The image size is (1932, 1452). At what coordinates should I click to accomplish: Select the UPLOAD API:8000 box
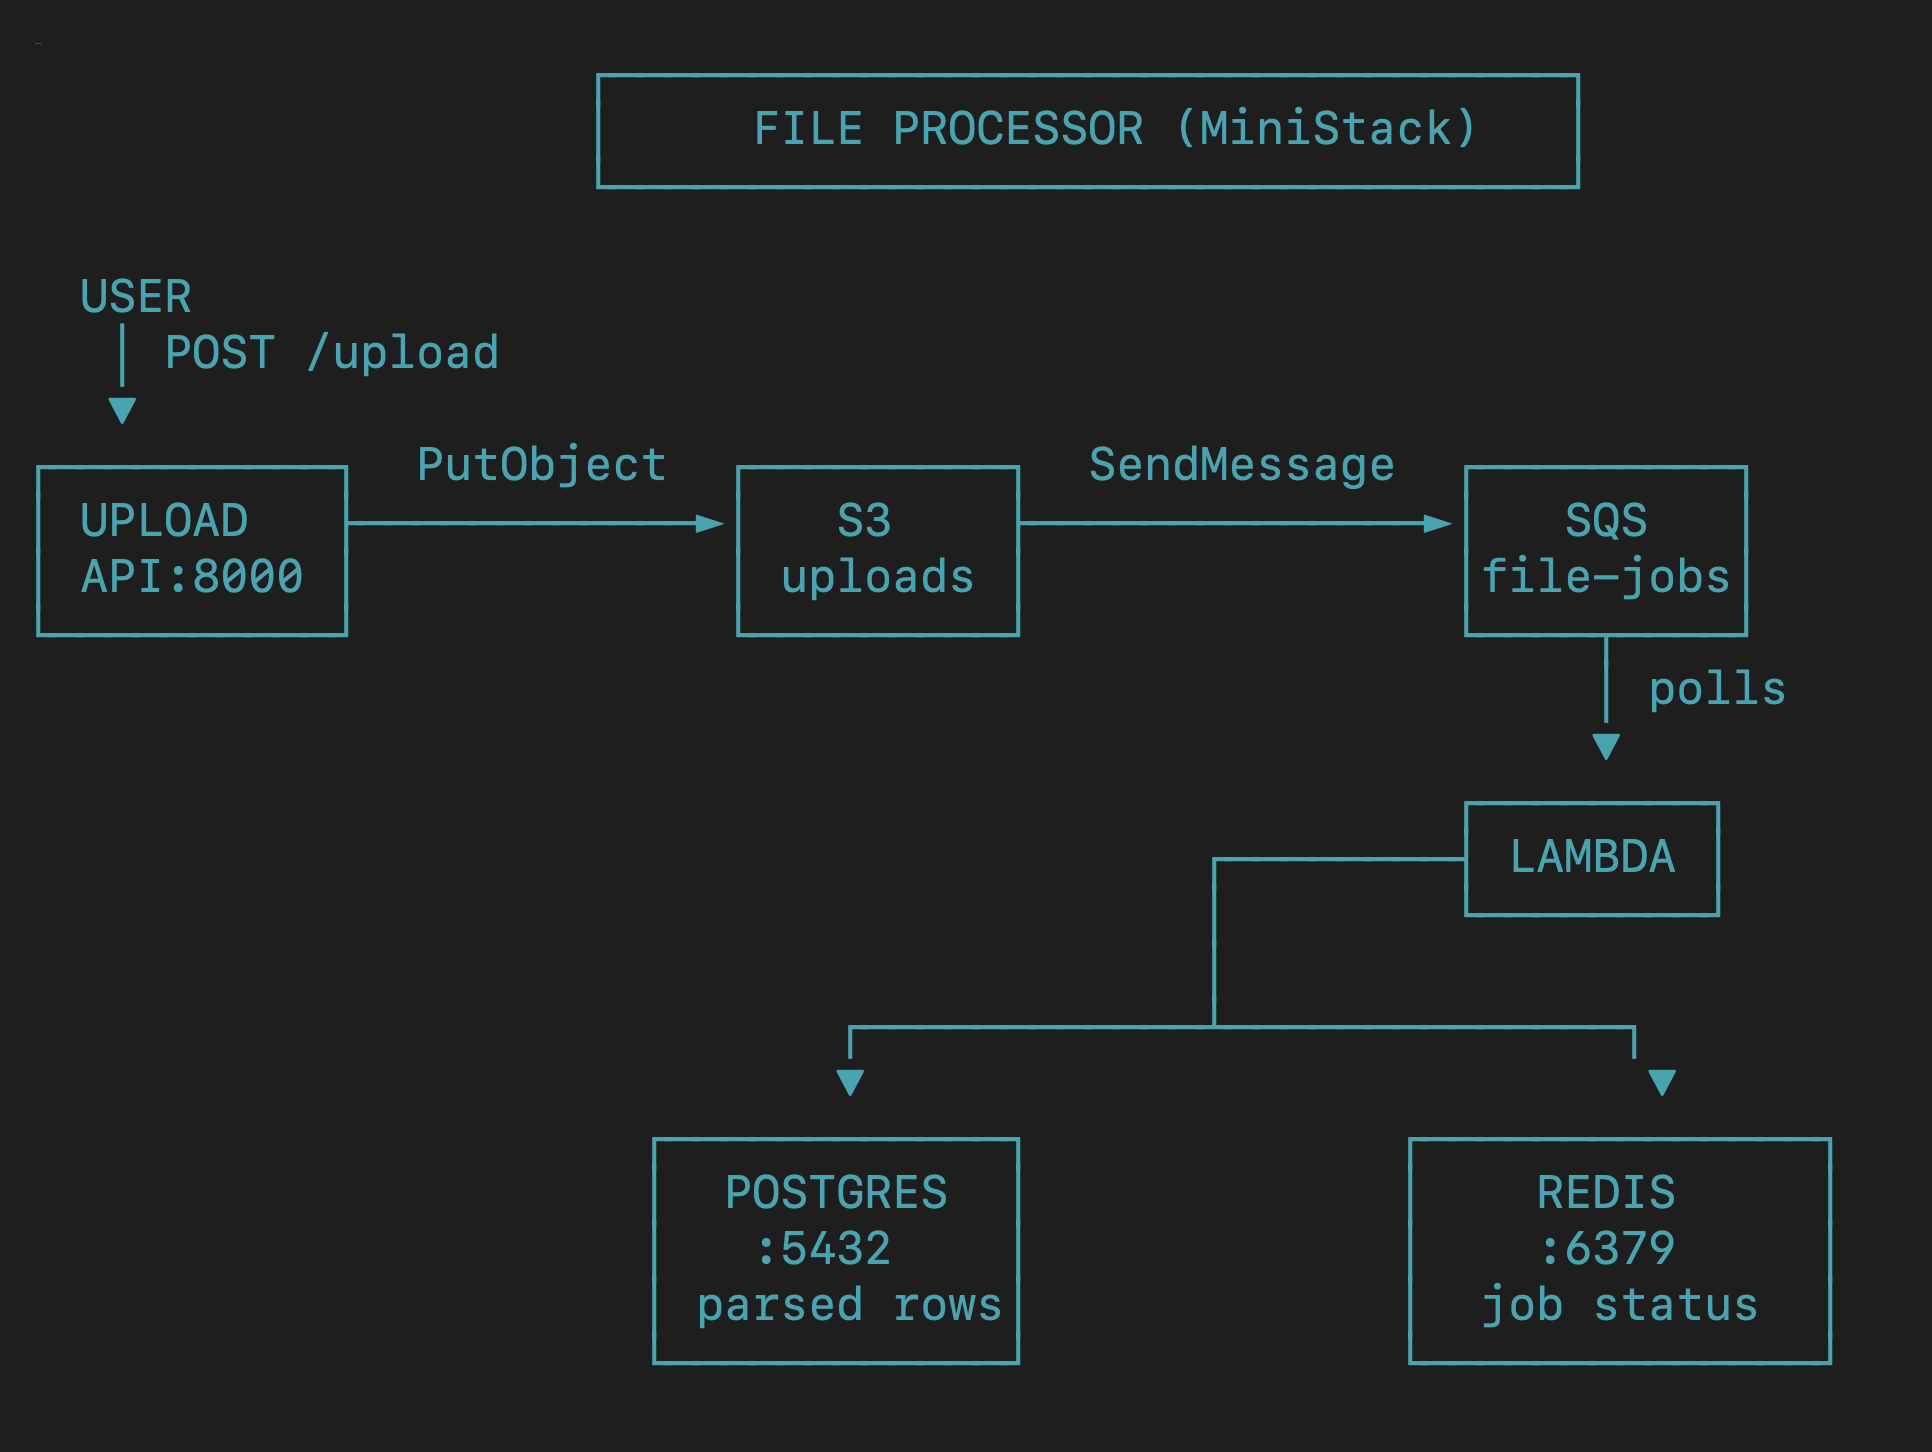point(192,550)
